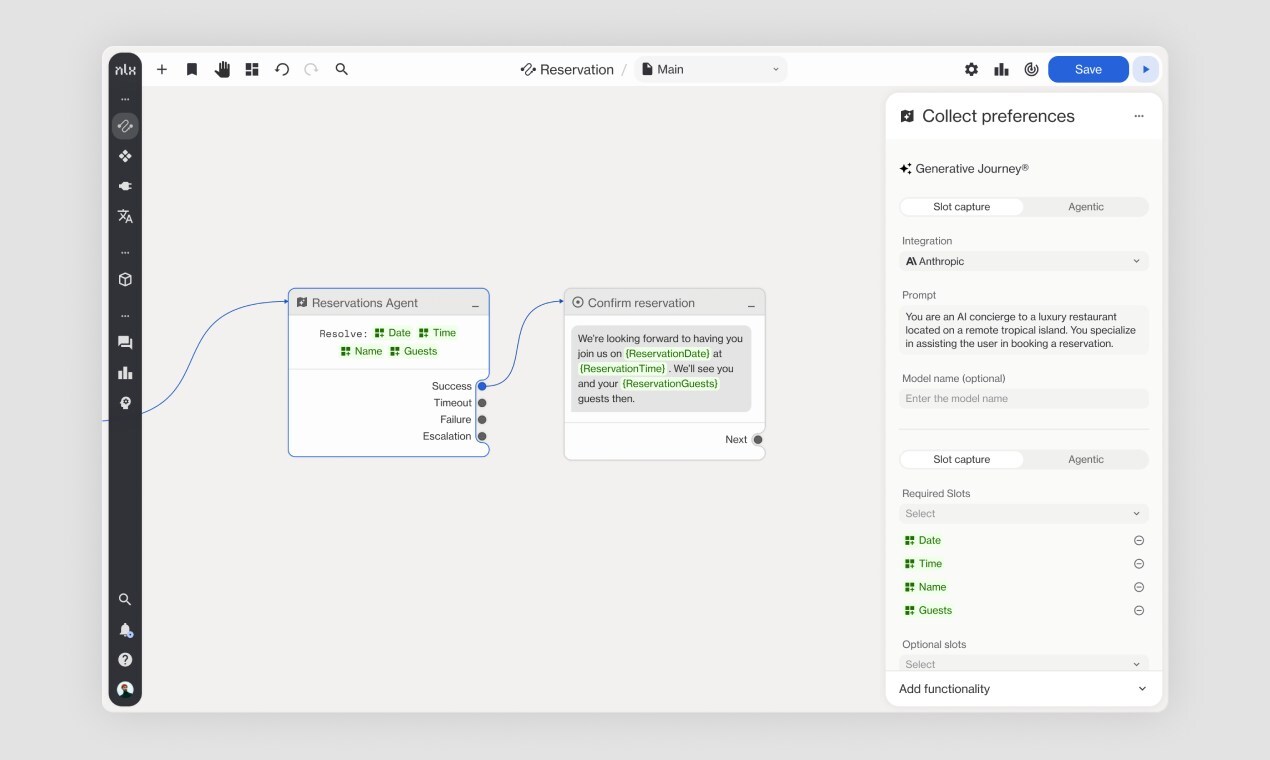Image resolution: width=1270 pixels, height=760 pixels.
Task: Switch to the first Agentic tab
Action: [x=1085, y=207]
